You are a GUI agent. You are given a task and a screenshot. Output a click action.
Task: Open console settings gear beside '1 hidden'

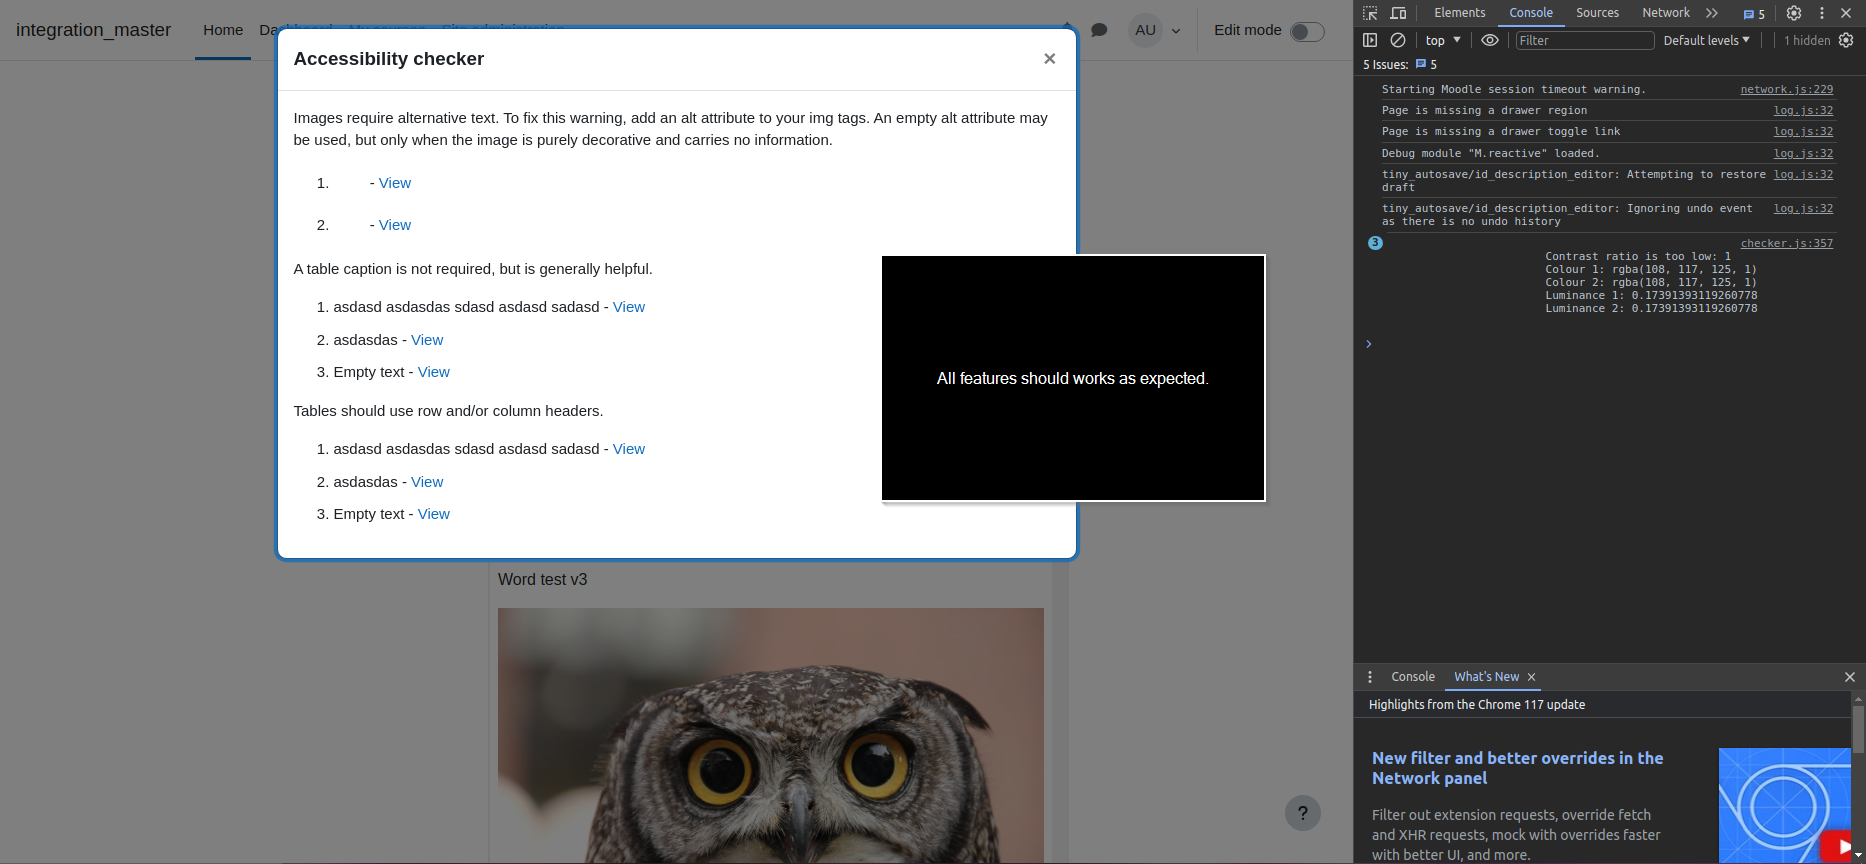[1846, 40]
